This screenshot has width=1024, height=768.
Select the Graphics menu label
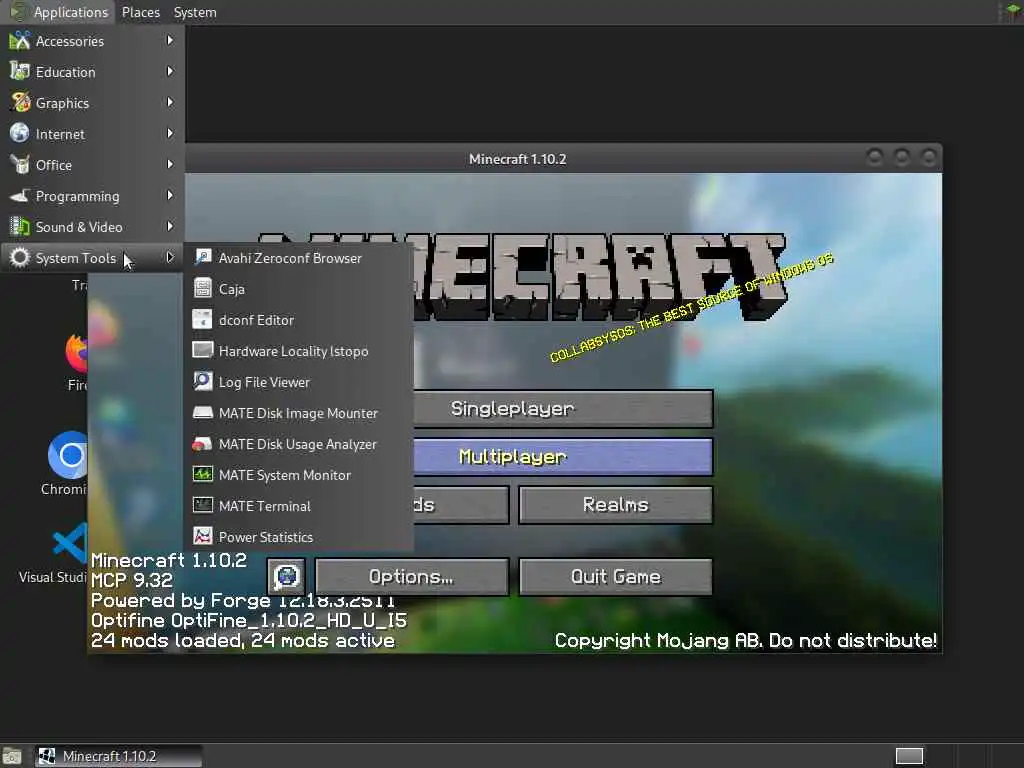(x=62, y=103)
